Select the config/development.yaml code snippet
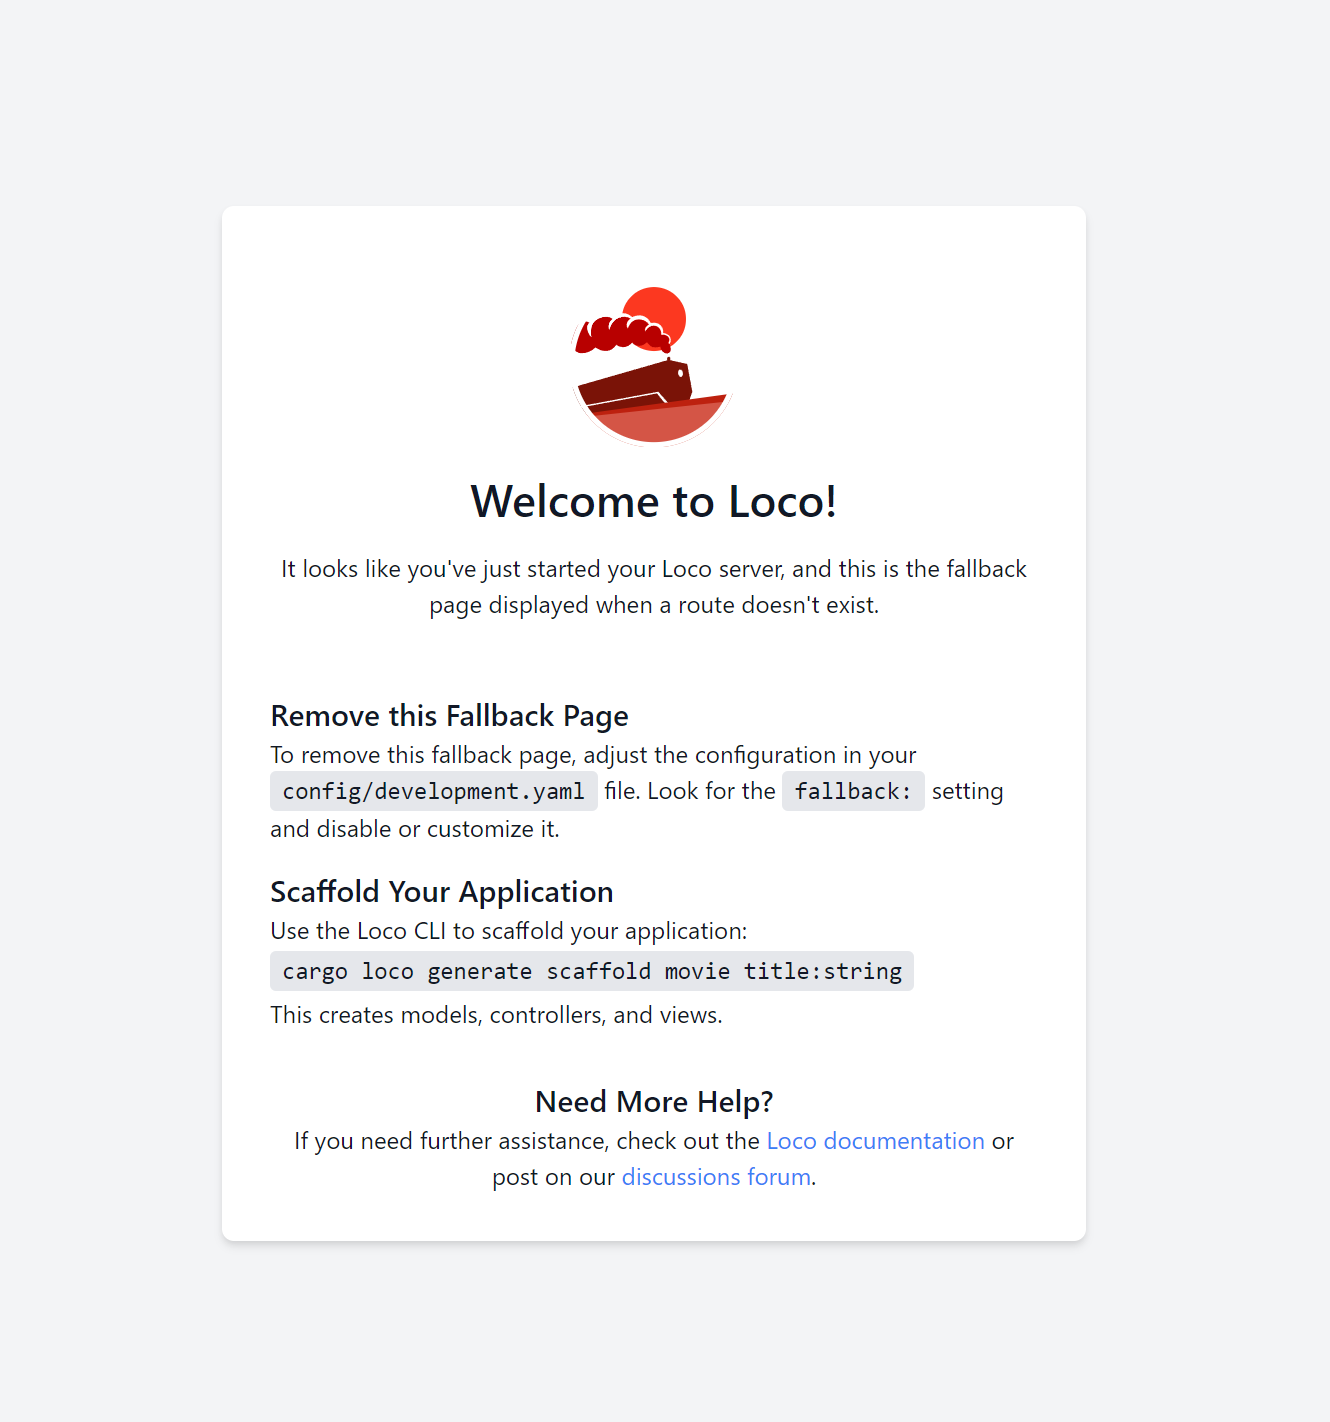 tap(433, 791)
